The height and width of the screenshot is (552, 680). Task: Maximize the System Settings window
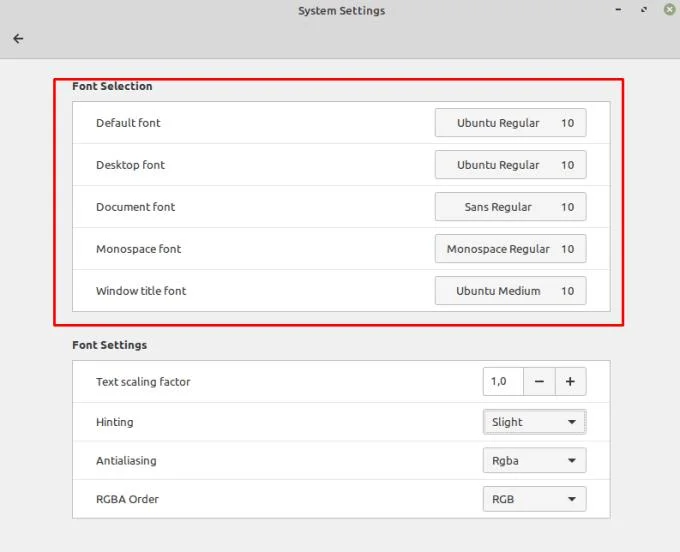click(644, 10)
